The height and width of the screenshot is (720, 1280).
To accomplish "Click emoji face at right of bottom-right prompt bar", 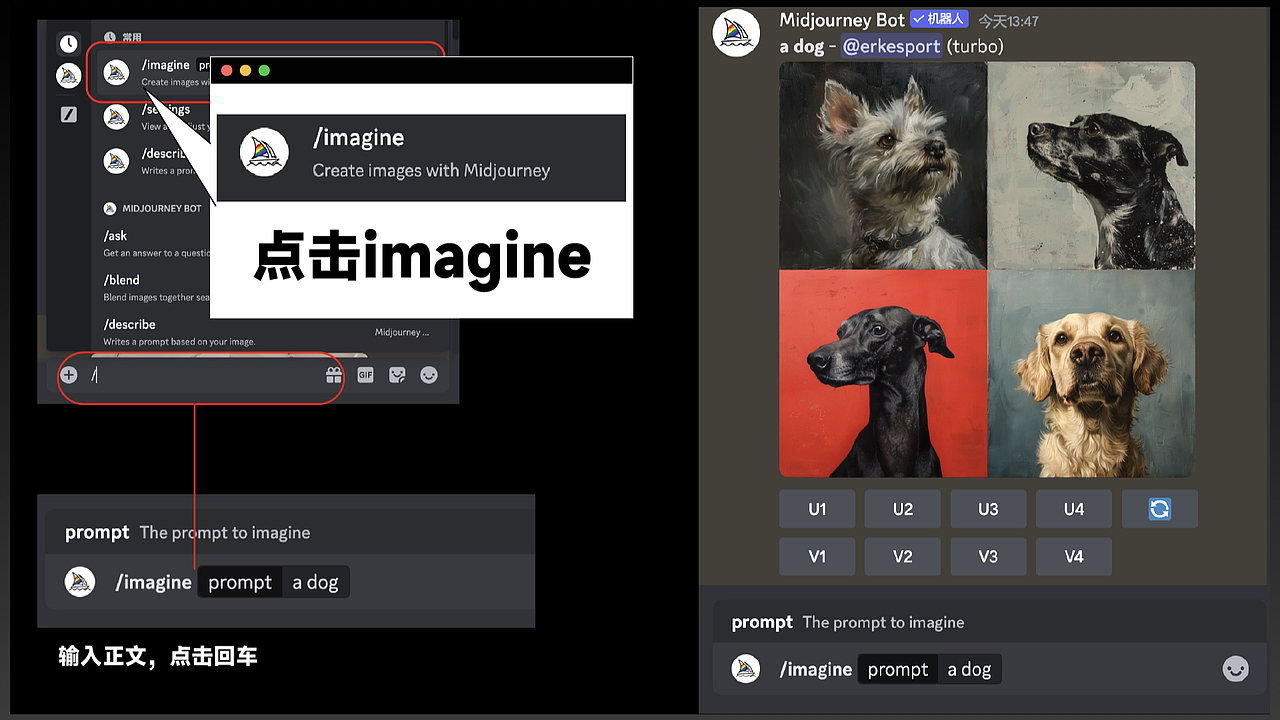I will point(1236,669).
